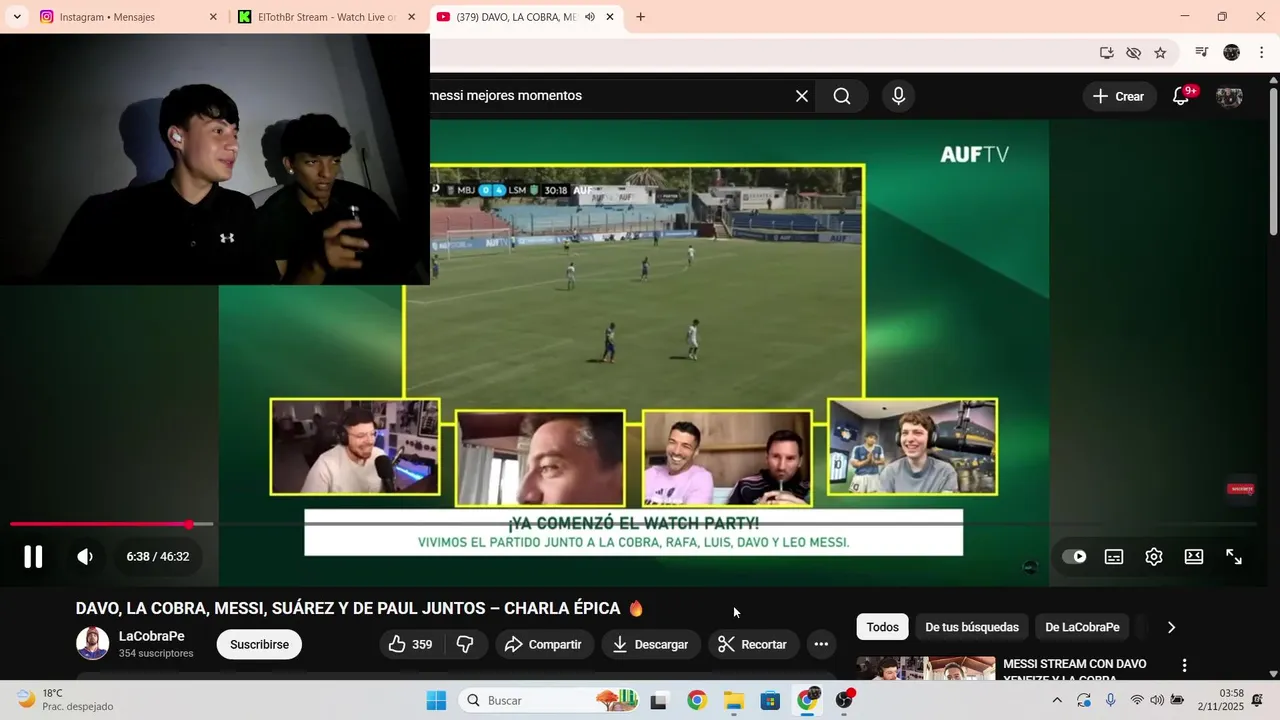Expand the tab search dropdown arrow
The height and width of the screenshot is (720, 1280).
[x=17, y=17]
